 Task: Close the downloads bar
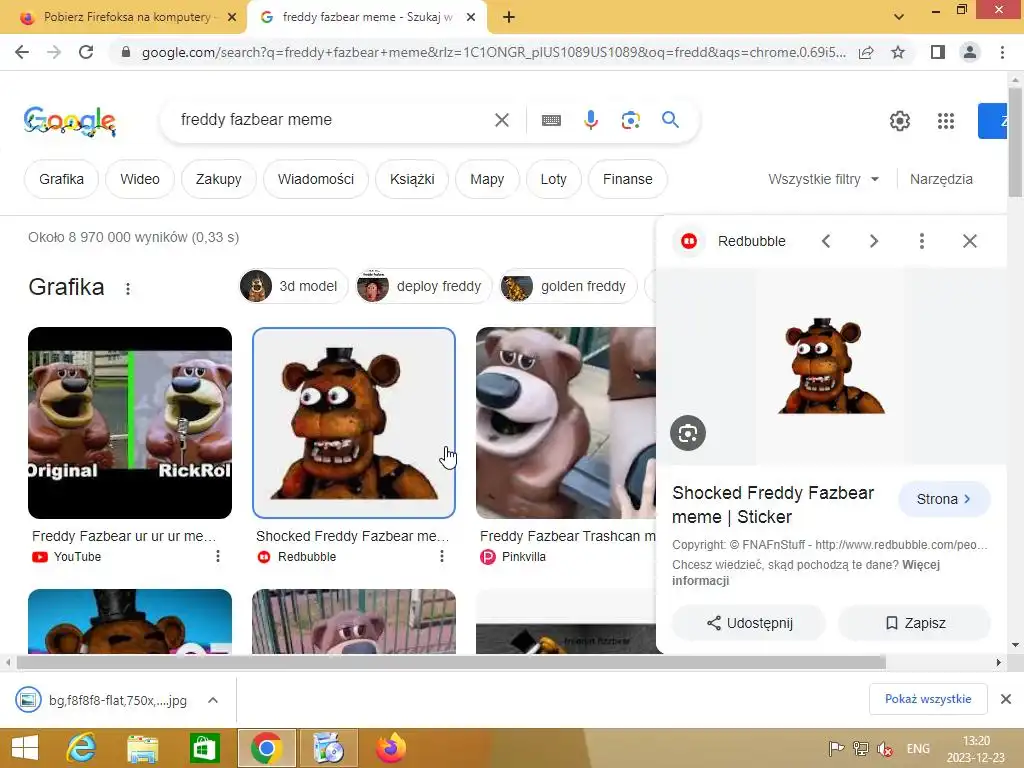point(1006,699)
